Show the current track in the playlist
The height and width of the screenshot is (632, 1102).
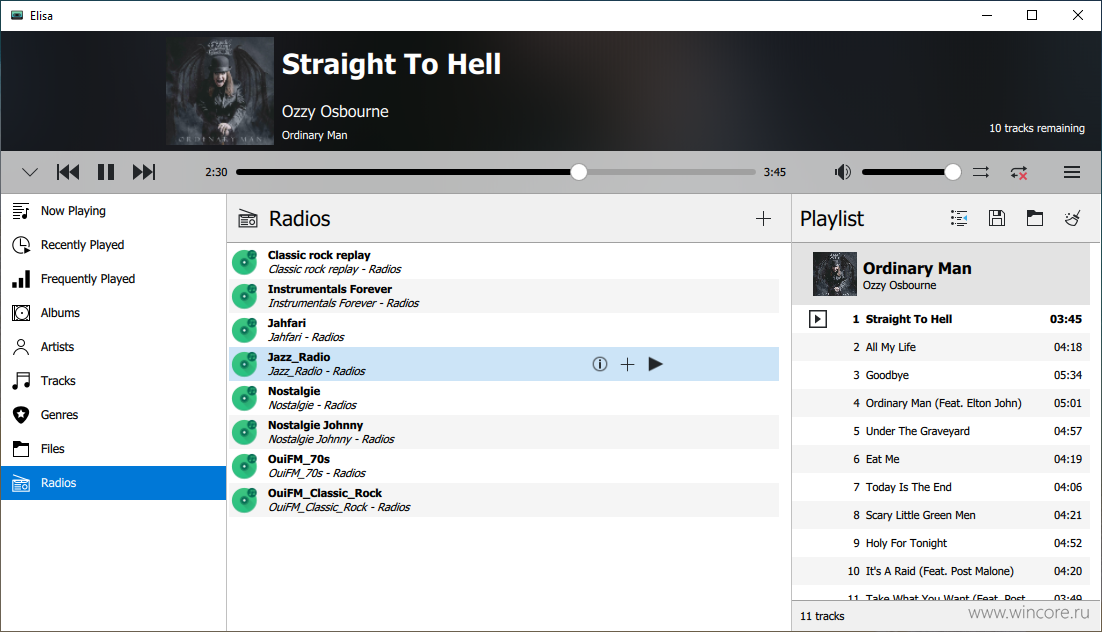(959, 219)
